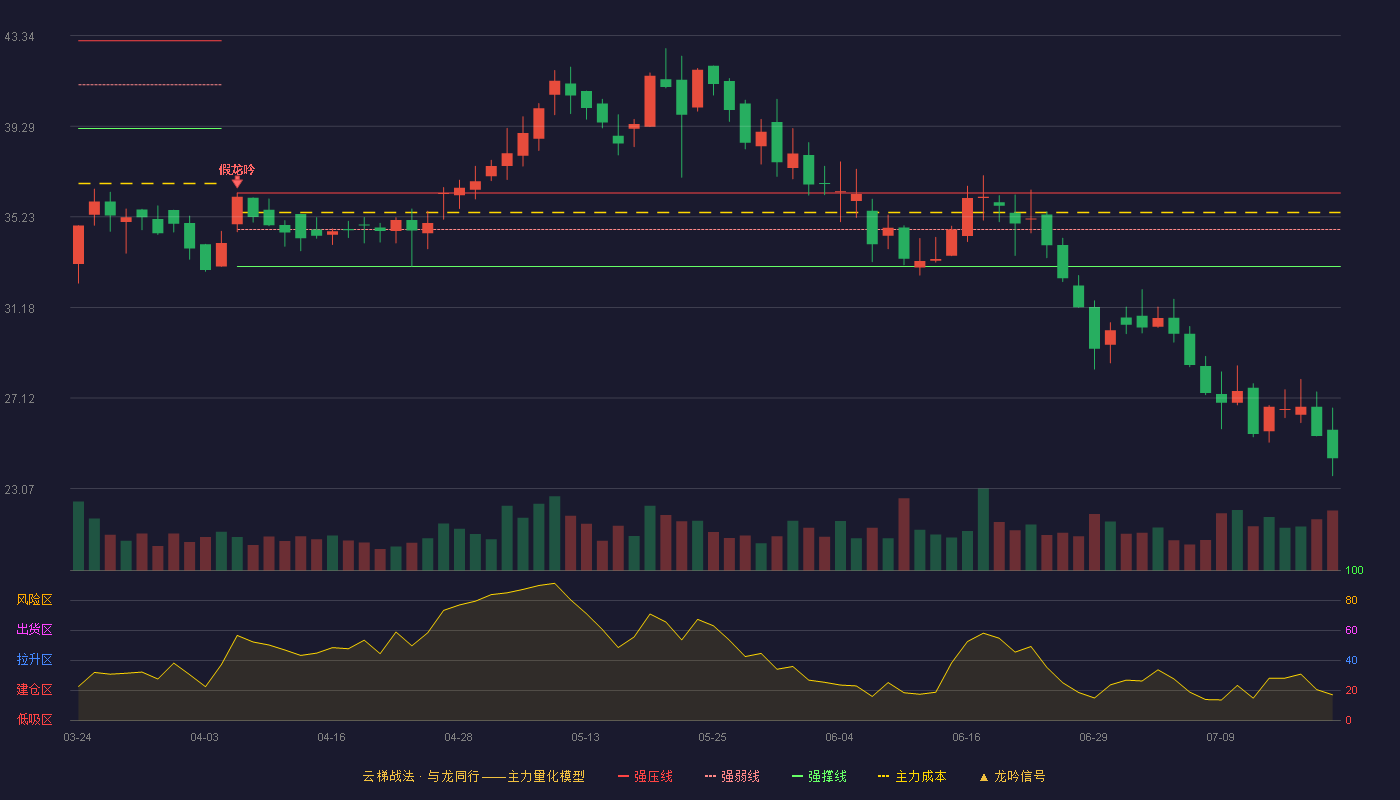
Task: Click the 43.34 price axis label
Action: click(19, 37)
